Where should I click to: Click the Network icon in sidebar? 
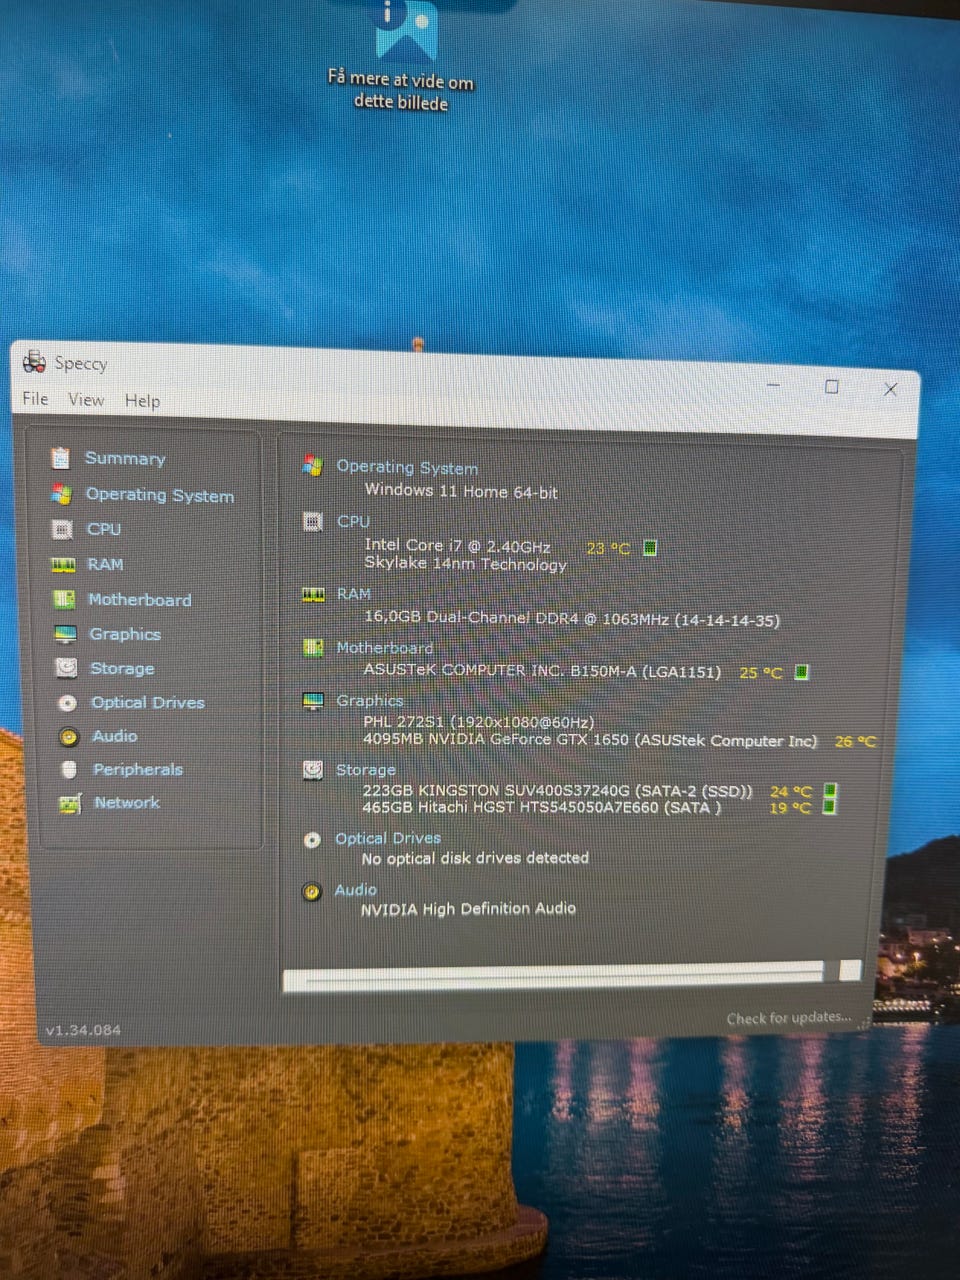[70, 802]
